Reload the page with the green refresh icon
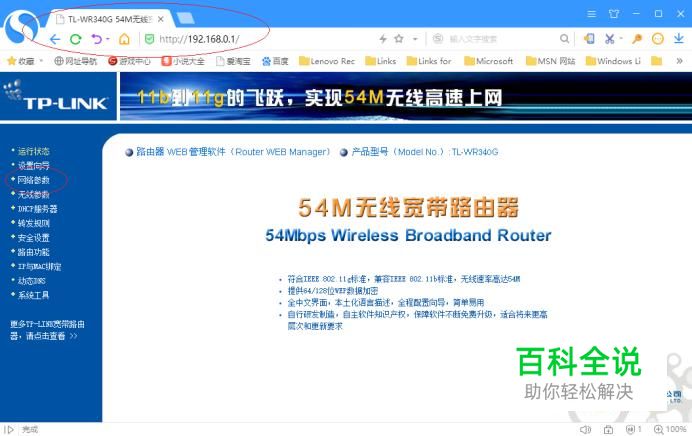 [75, 39]
